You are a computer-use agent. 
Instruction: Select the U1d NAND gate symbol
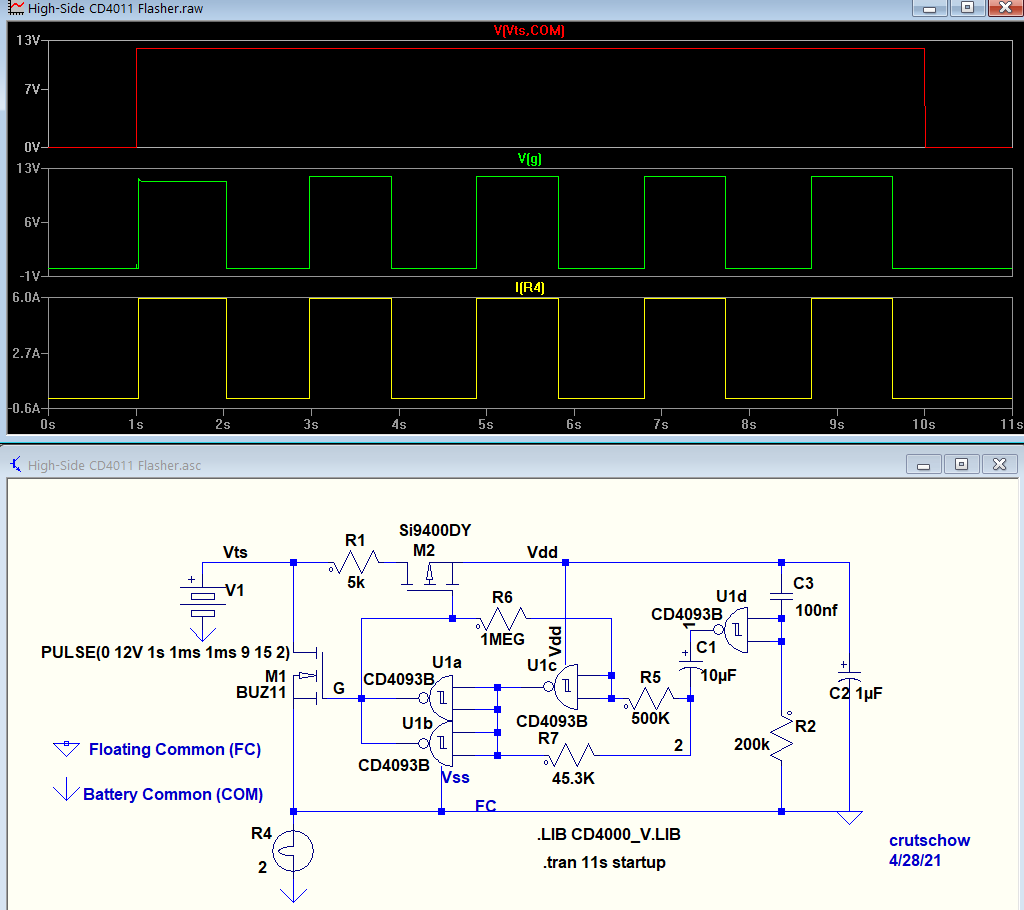tap(731, 630)
